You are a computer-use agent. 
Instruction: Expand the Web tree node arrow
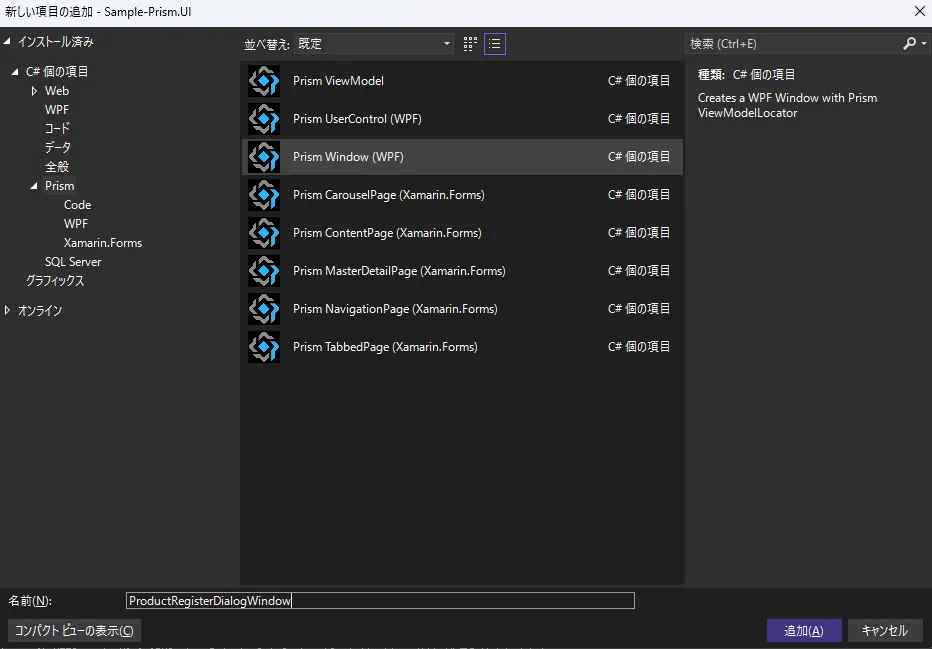[x=34, y=91]
